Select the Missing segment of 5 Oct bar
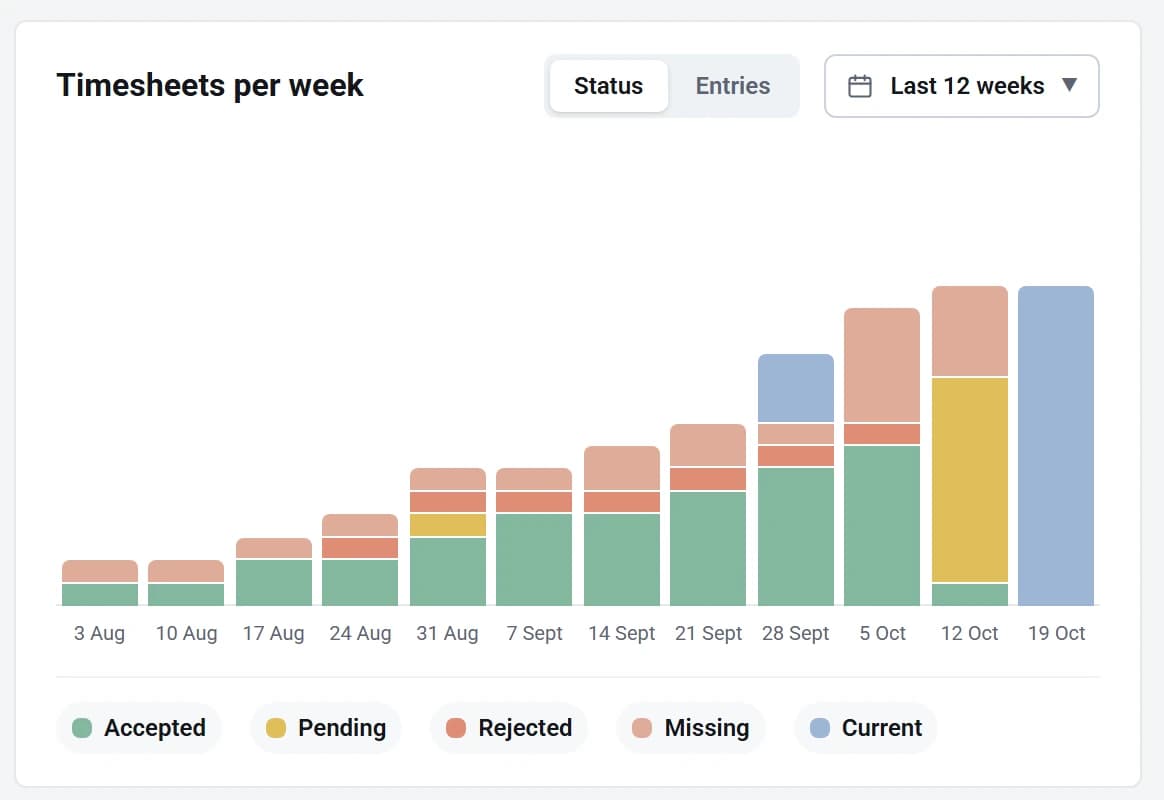 [882, 365]
